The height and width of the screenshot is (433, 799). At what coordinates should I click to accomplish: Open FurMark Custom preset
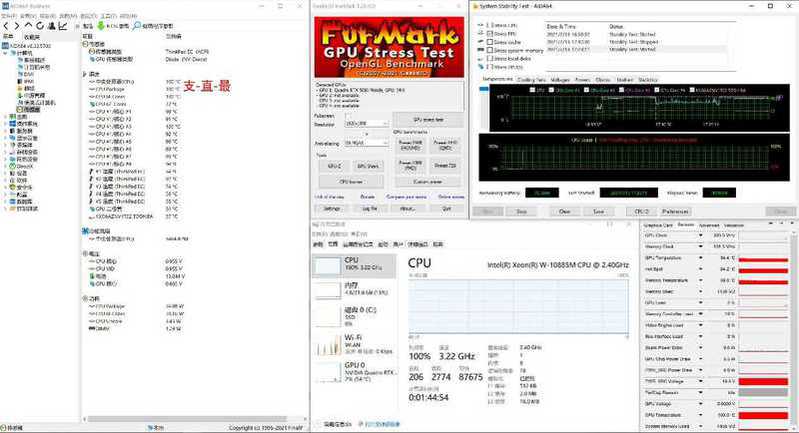(x=428, y=181)
